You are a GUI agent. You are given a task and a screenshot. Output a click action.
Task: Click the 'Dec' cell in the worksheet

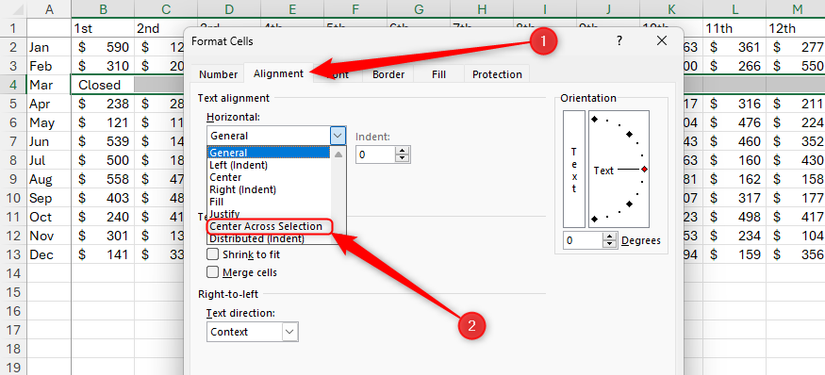49,255
